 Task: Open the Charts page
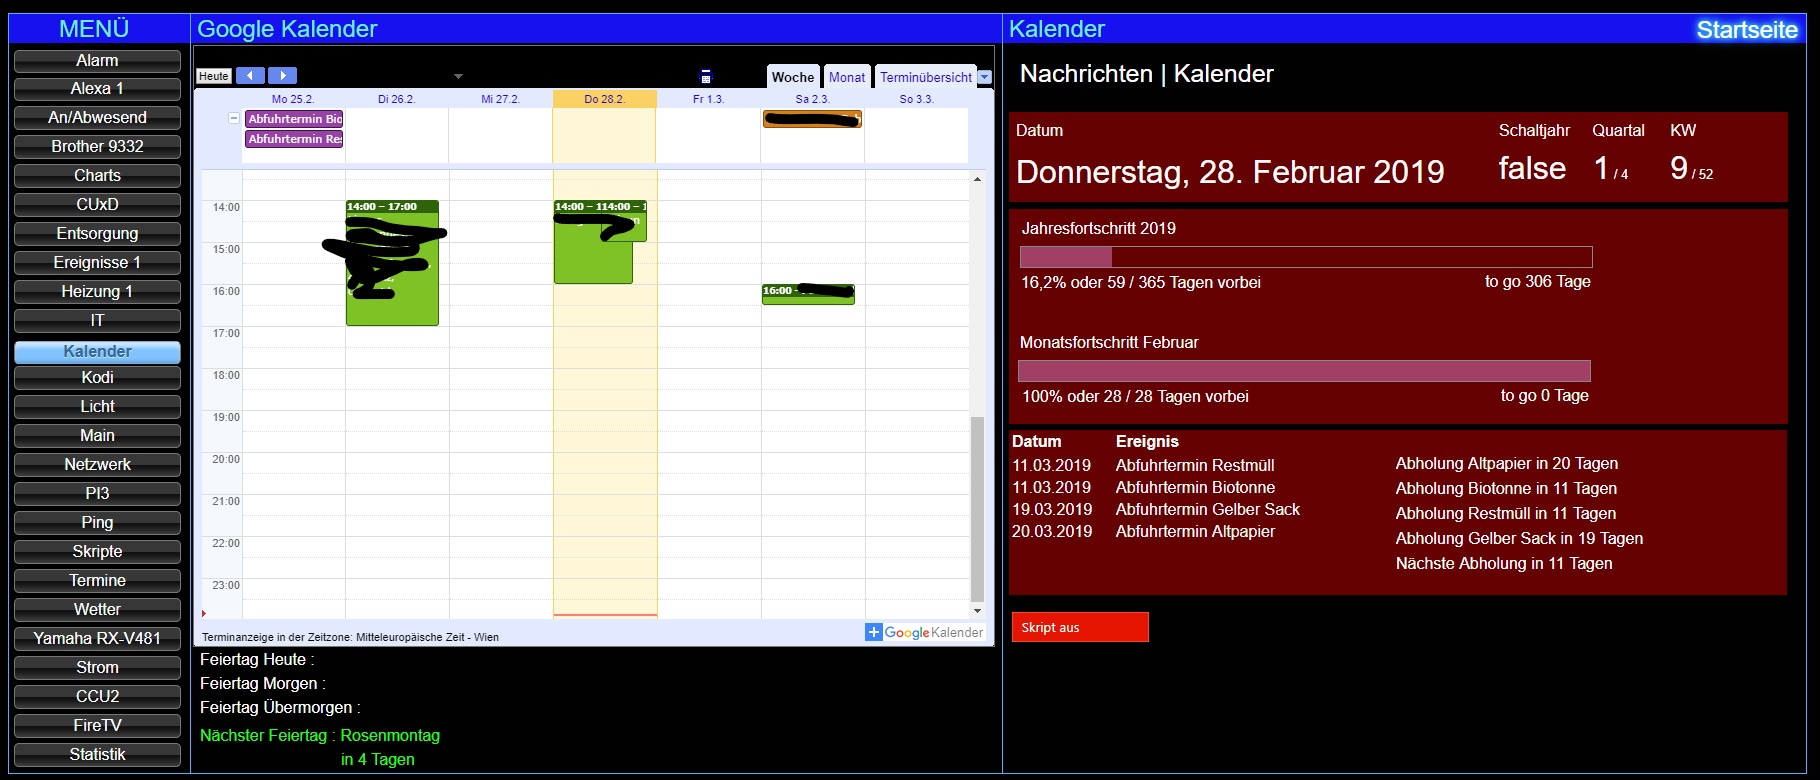click(x=97, y=176)
